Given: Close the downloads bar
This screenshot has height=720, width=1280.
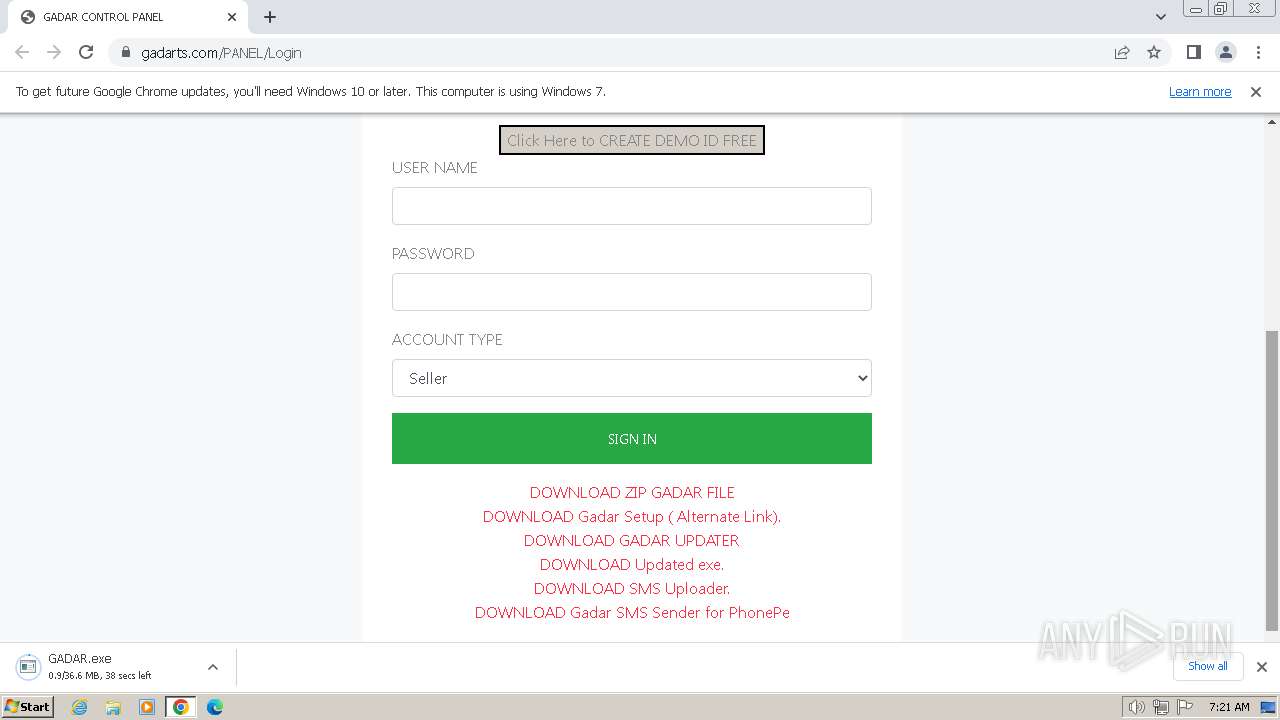Looking at the screenshot, I should (1262, 667).
